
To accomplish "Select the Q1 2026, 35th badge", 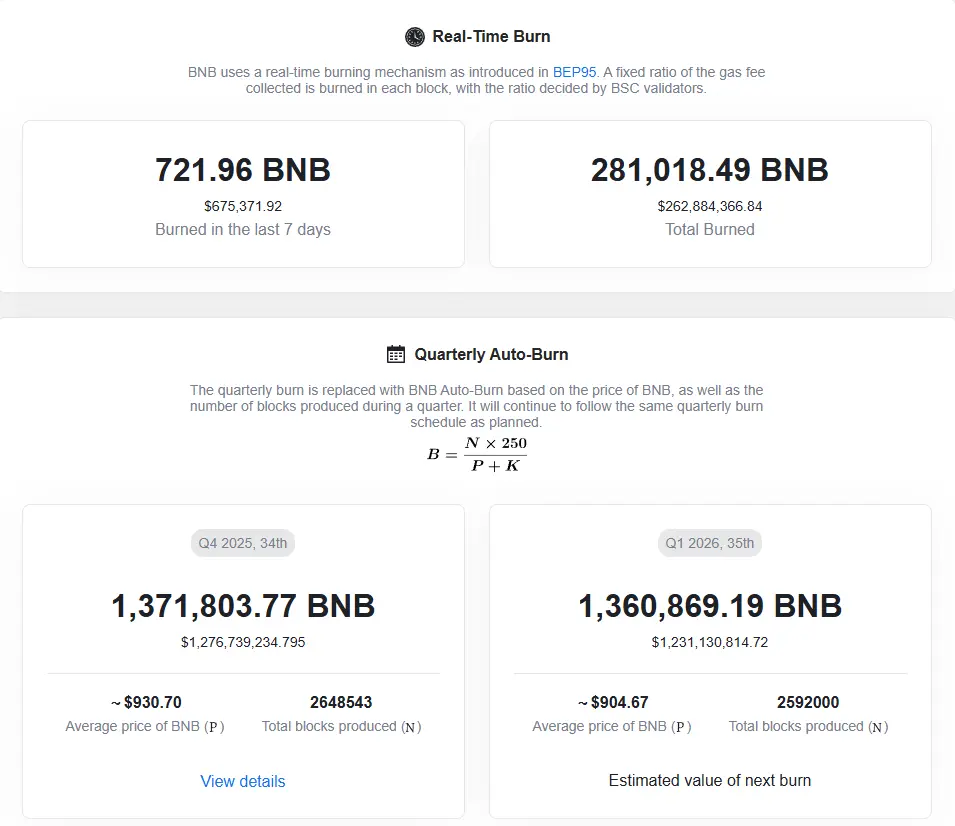I will (710, 544).
